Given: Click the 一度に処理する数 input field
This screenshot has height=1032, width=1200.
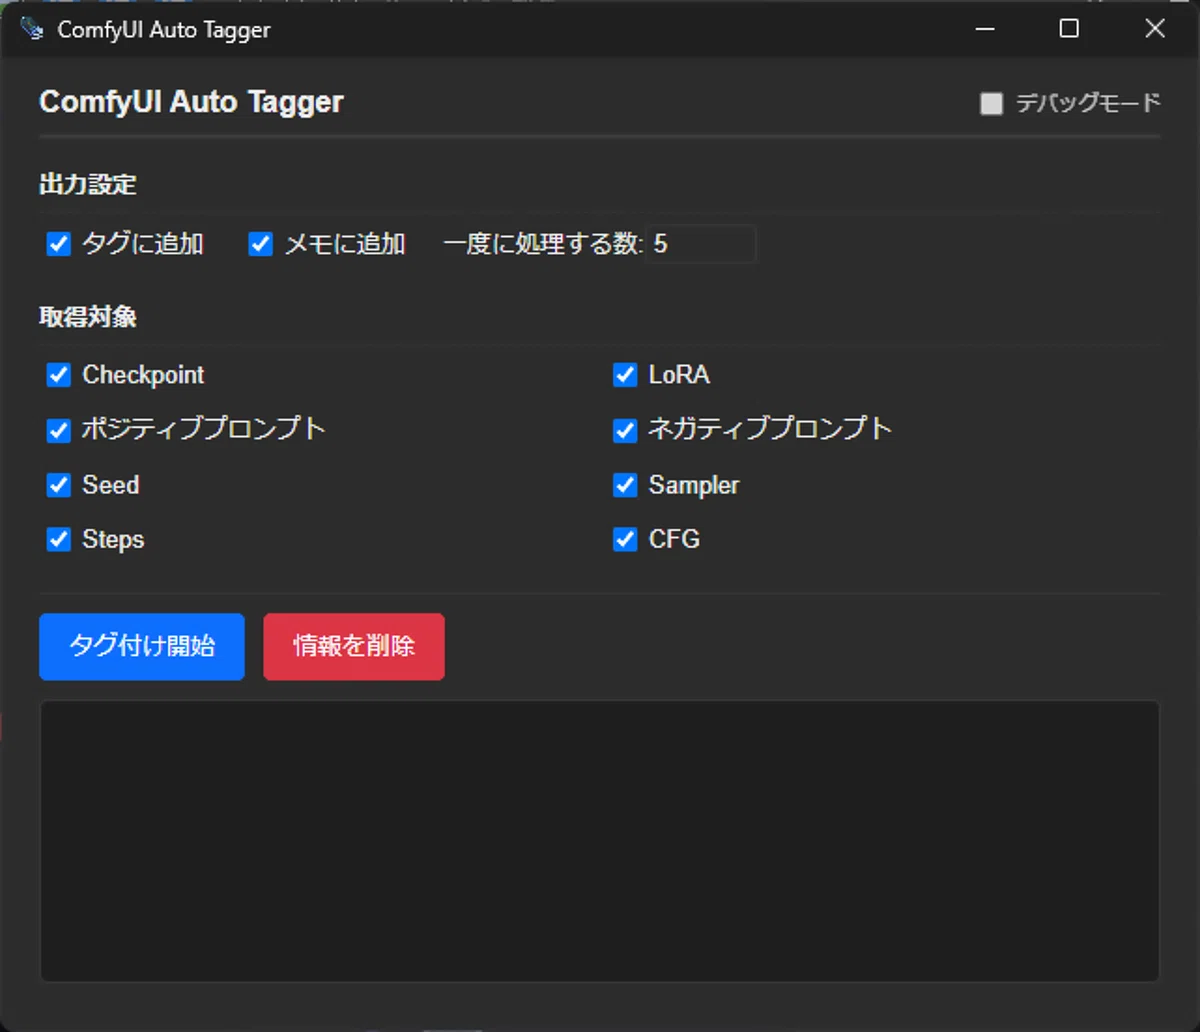Looking at the screenshot, I should coord(702,244).
